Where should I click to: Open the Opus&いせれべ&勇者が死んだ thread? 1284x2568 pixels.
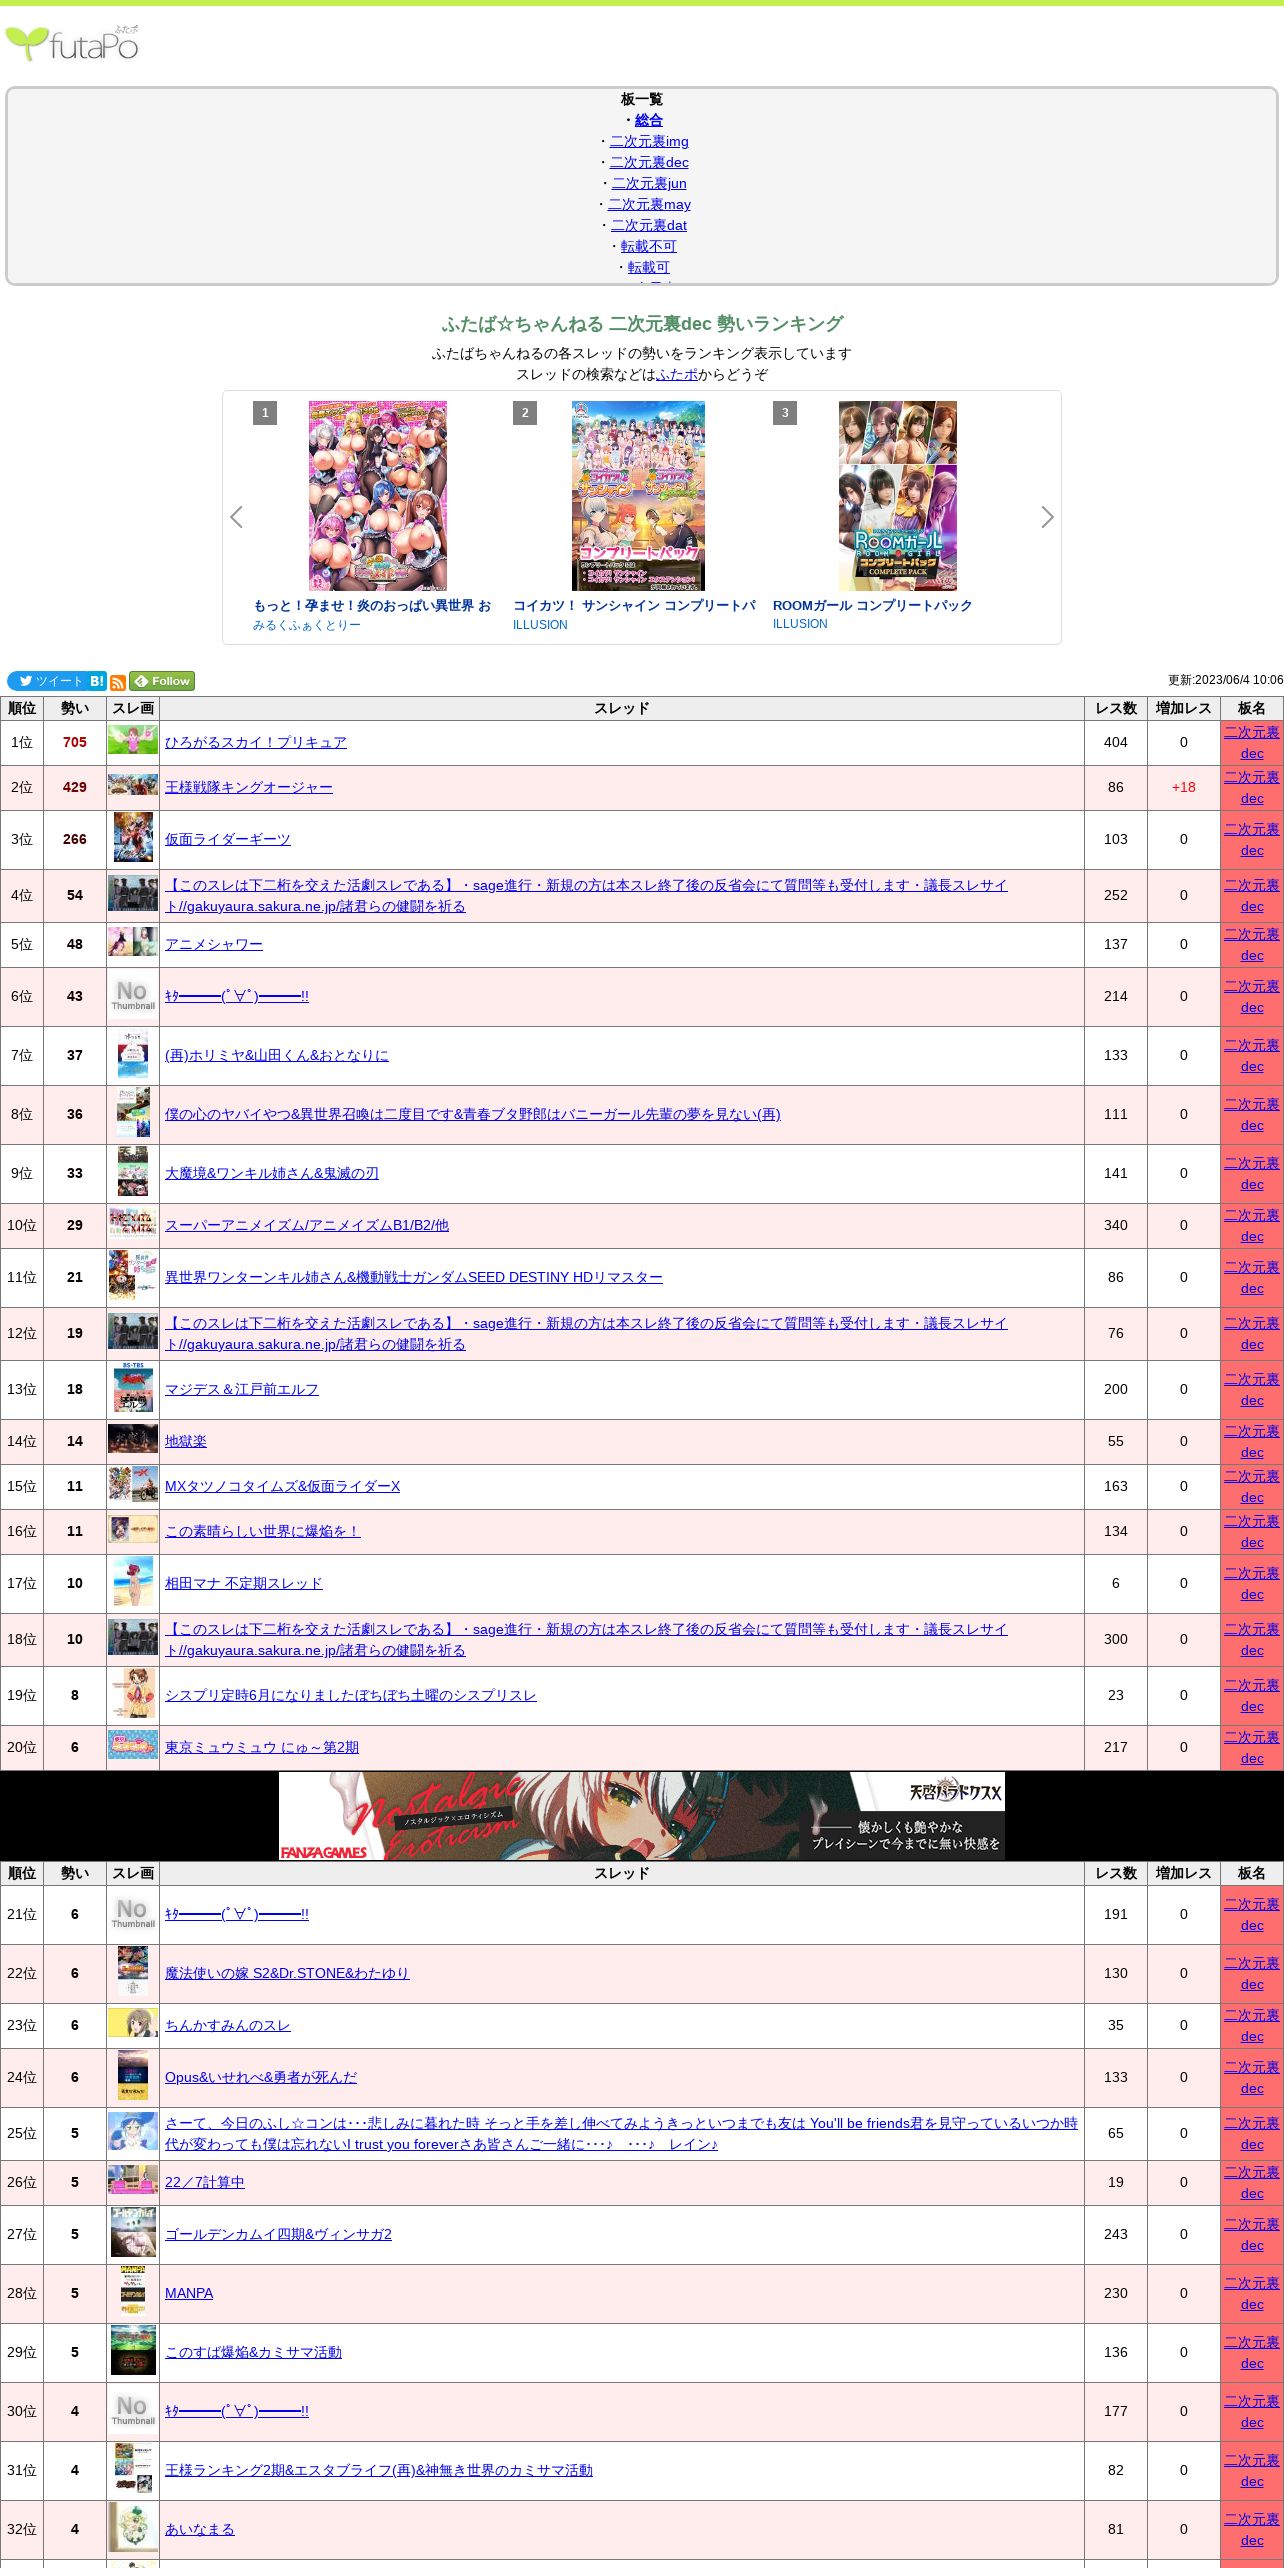[x=261, y=2077]
